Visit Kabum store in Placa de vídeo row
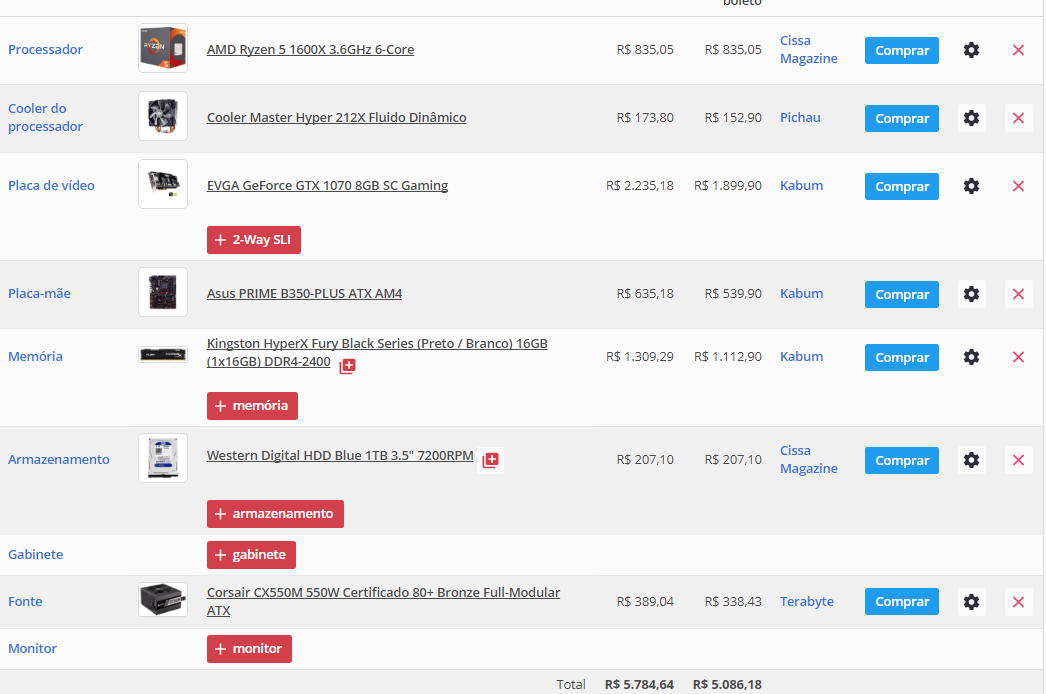The height and width of the screenshot is (694, 1046). coord(801,186)
